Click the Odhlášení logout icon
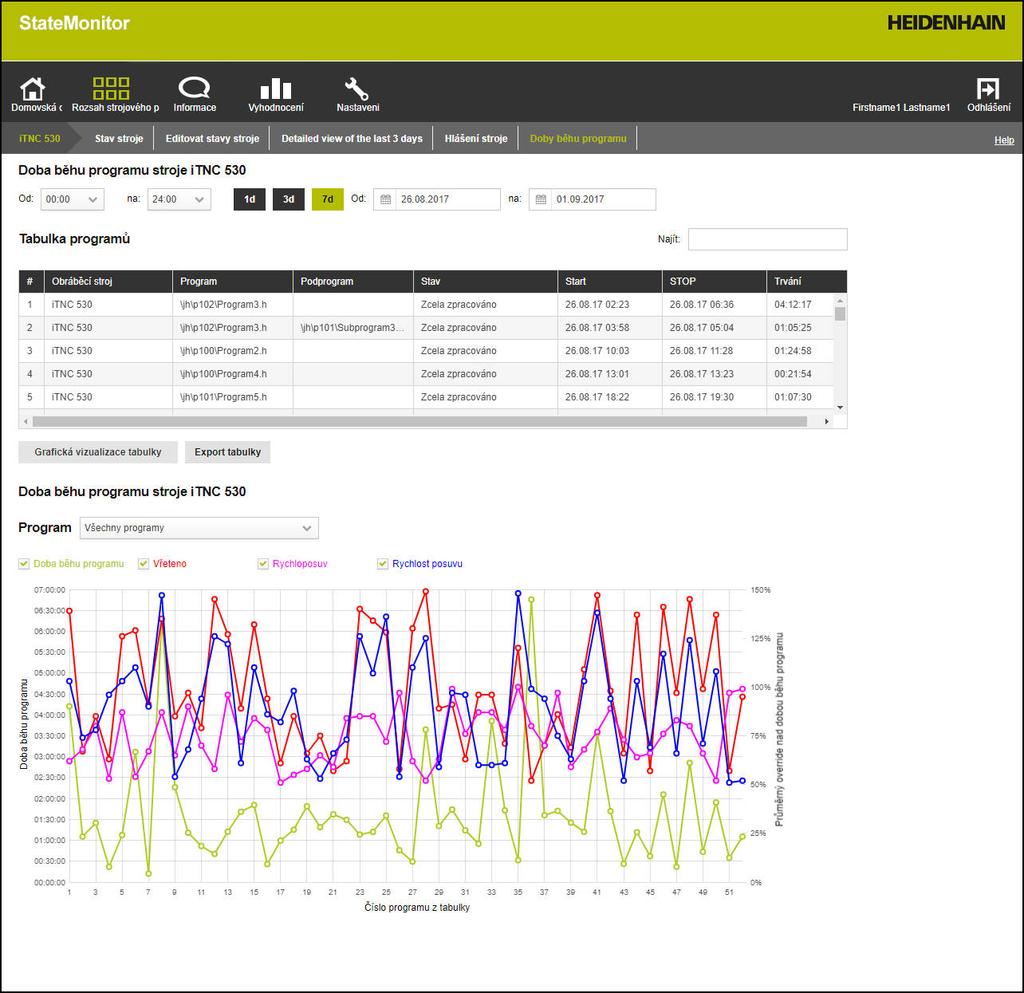Screen dimensions: 1024x993 [x=988, y=88]
